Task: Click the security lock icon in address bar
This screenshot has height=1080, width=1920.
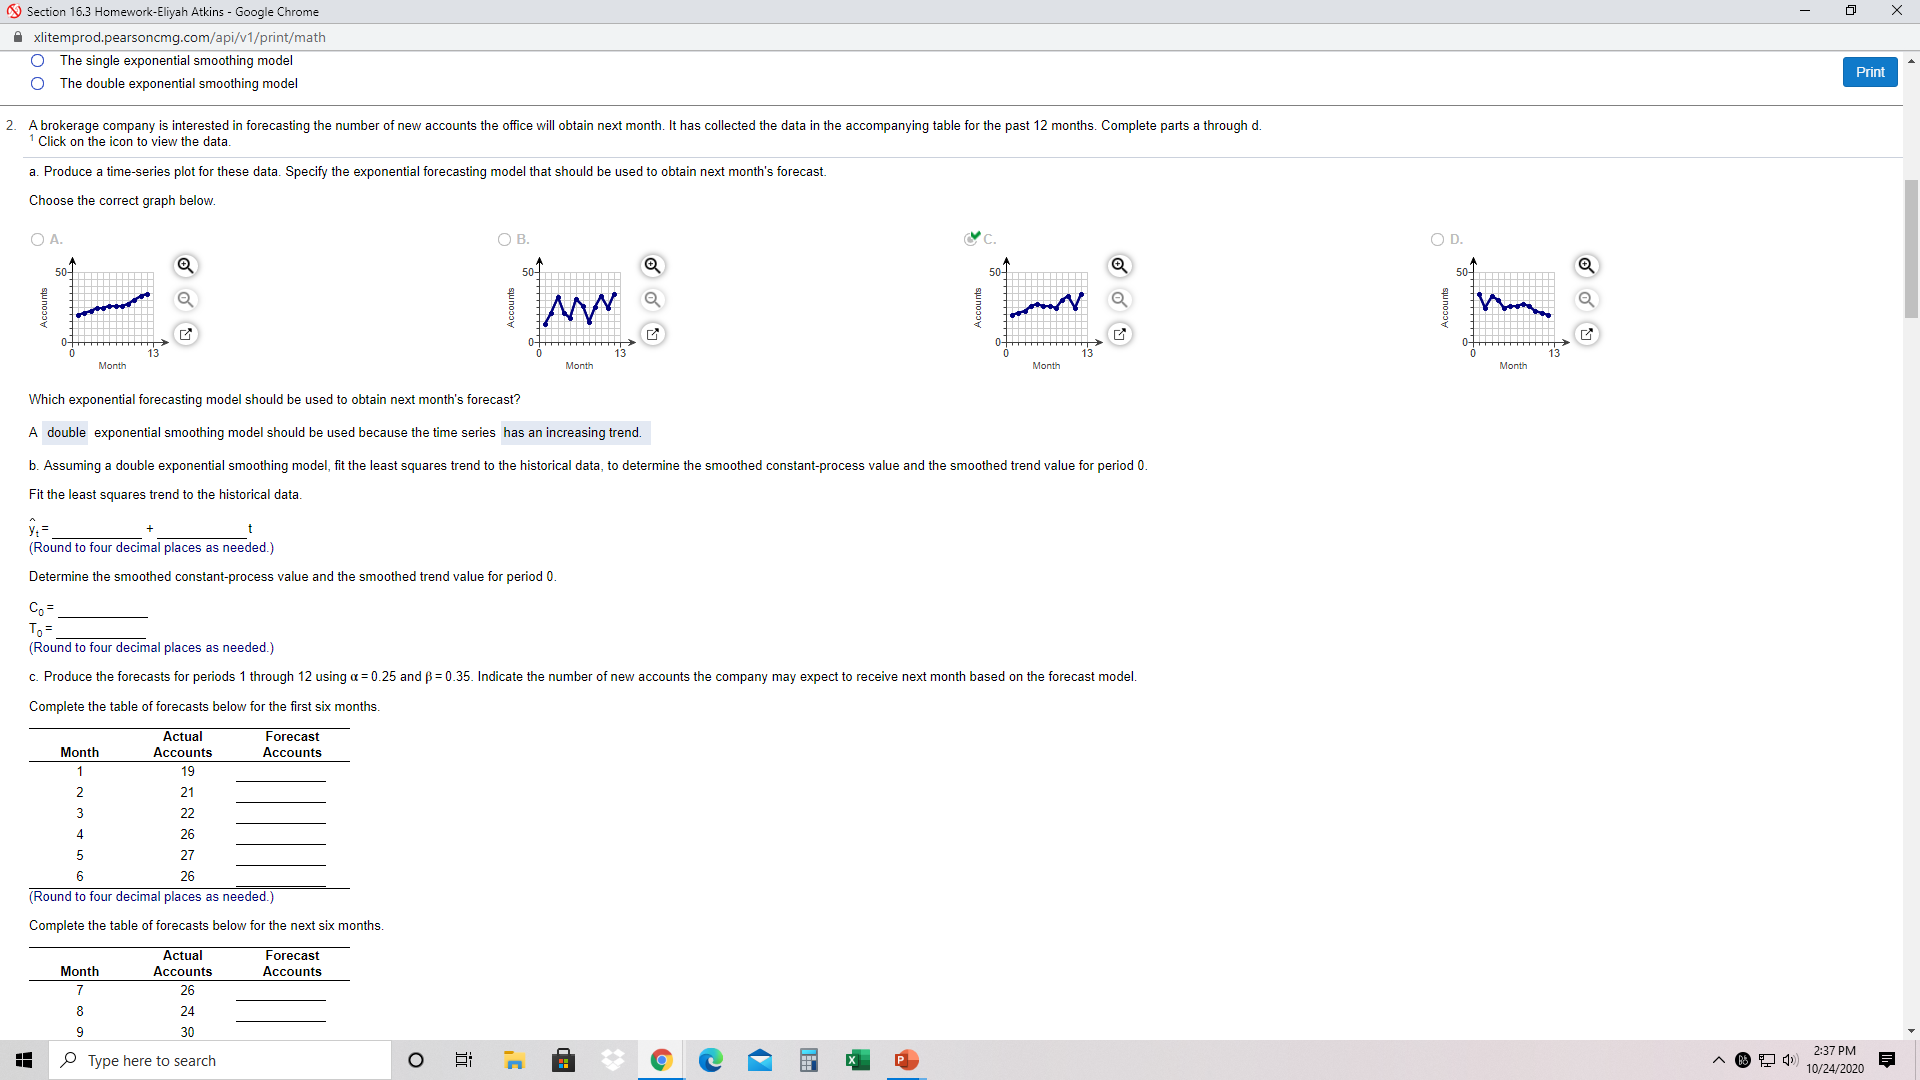Action: [17, 37]
